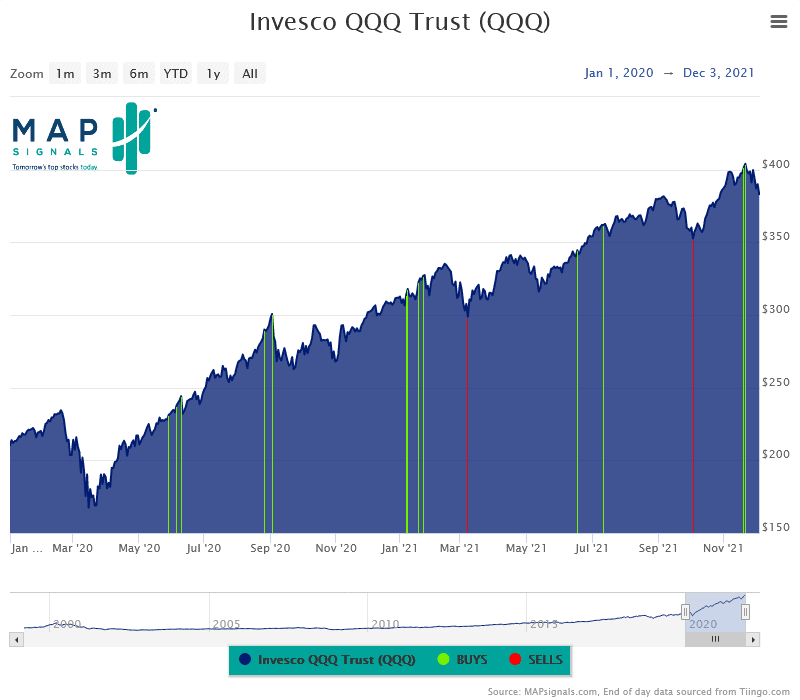Toggle the Invesco QQQ Trust series legend
The image size is (800, 700).
coord(328,660)
